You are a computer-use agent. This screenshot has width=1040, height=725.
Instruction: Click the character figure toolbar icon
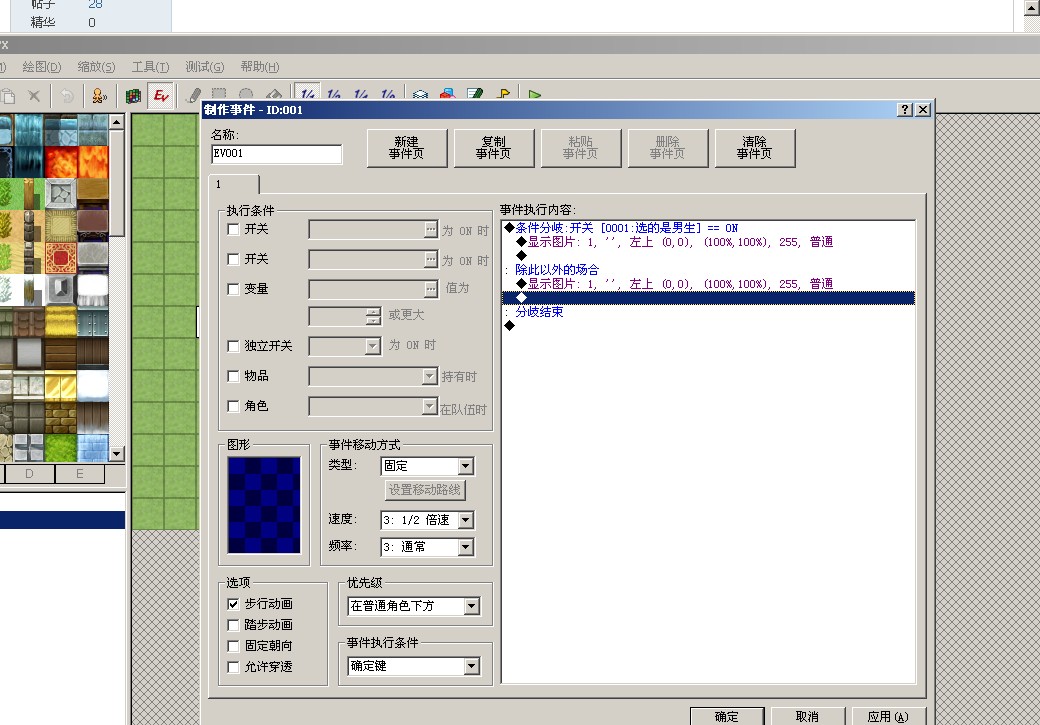coord(99,96)
